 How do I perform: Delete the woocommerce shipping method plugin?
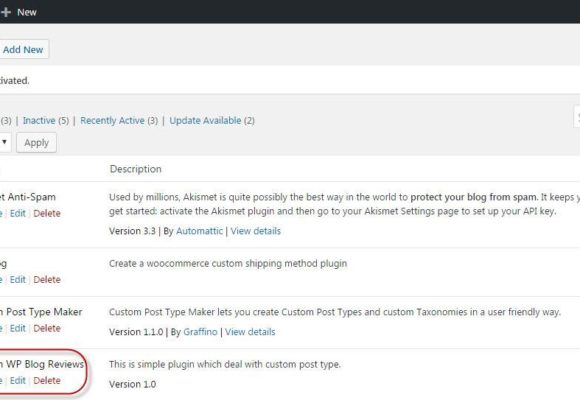47,280
